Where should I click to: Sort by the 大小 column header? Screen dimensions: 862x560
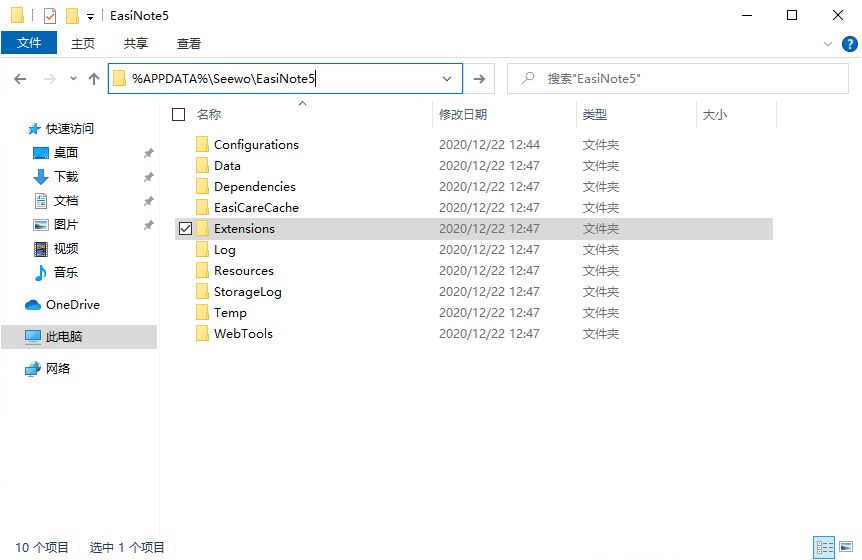click(715, 114)
